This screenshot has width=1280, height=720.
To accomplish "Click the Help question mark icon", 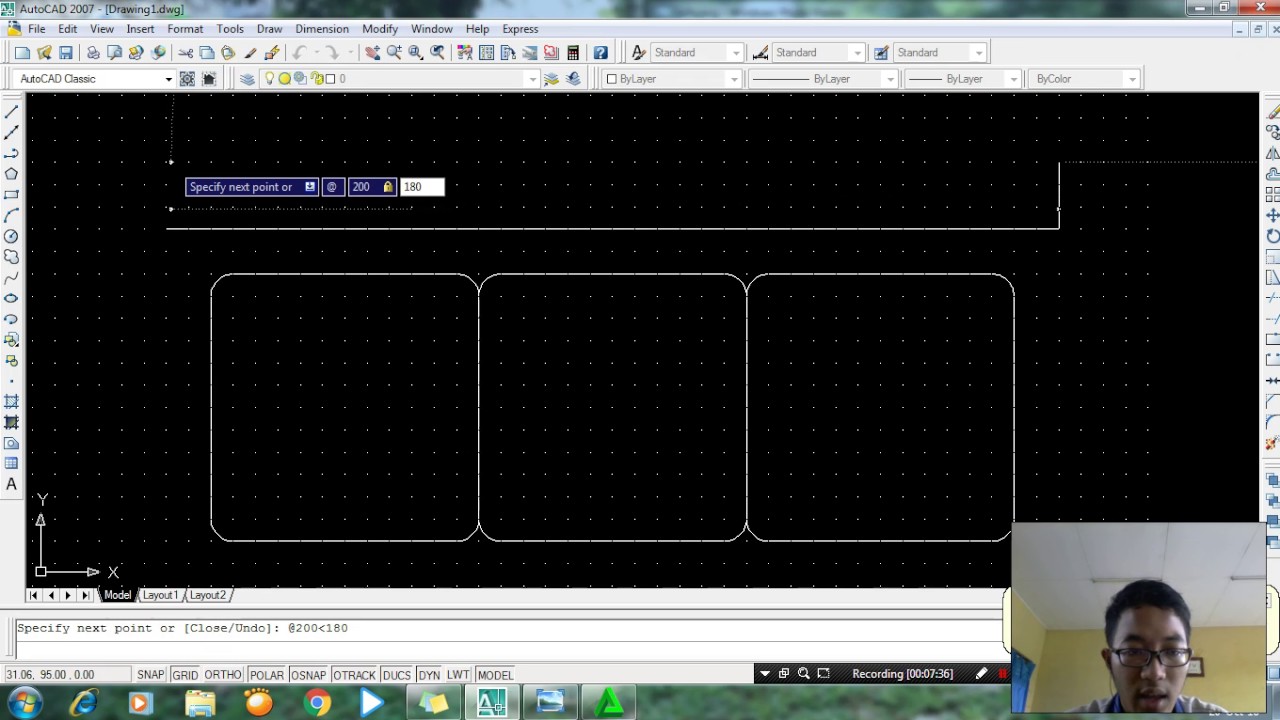I will (x=600, y=53).
